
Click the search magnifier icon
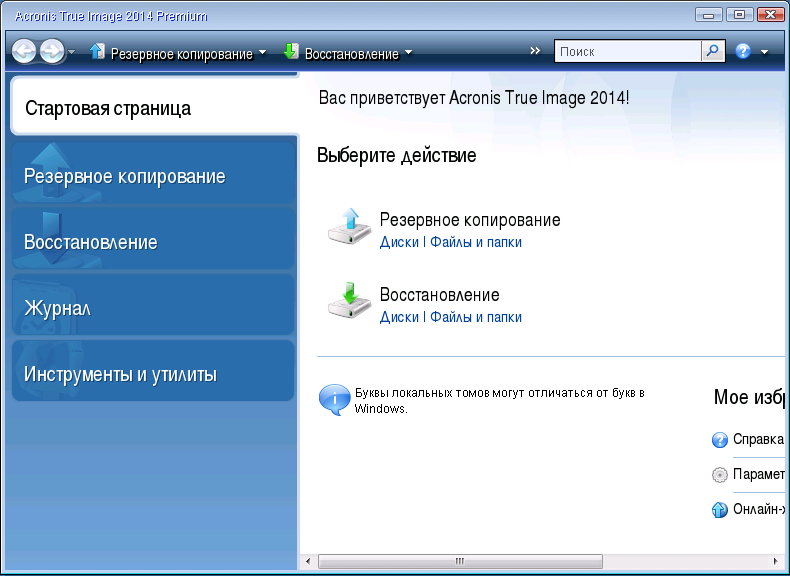(713, 51)
